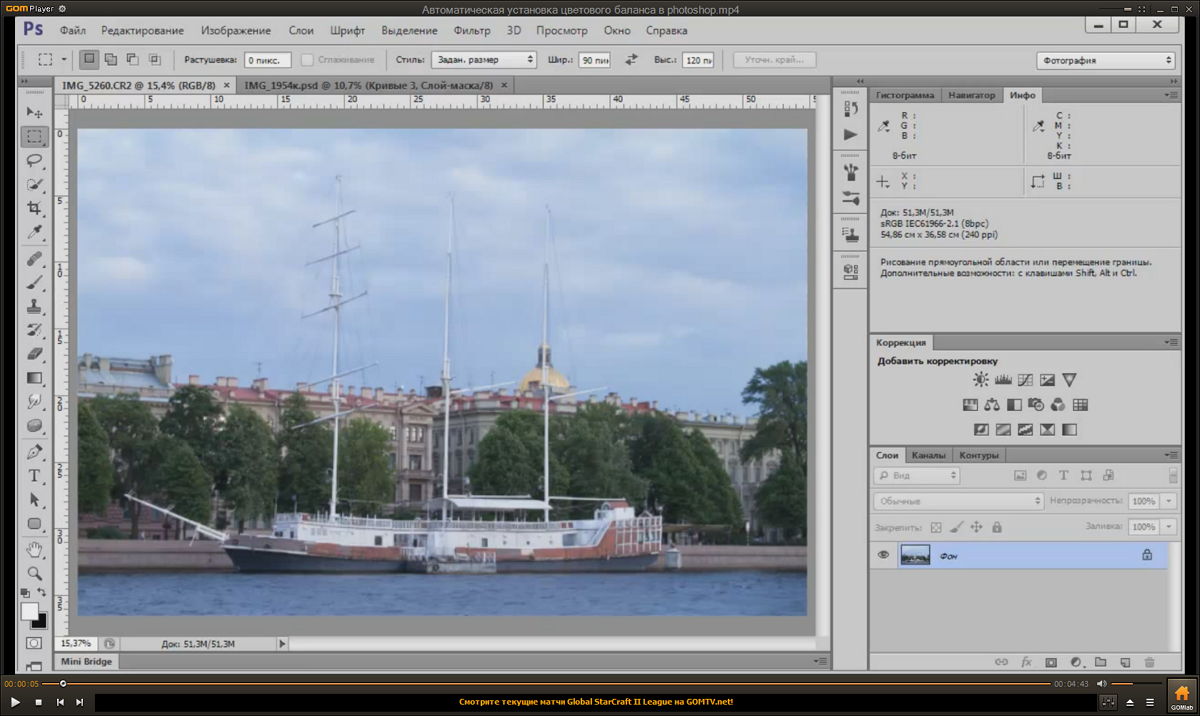Add a Curves adjustment layer
1200x716 pixels.
(1025, 380)
